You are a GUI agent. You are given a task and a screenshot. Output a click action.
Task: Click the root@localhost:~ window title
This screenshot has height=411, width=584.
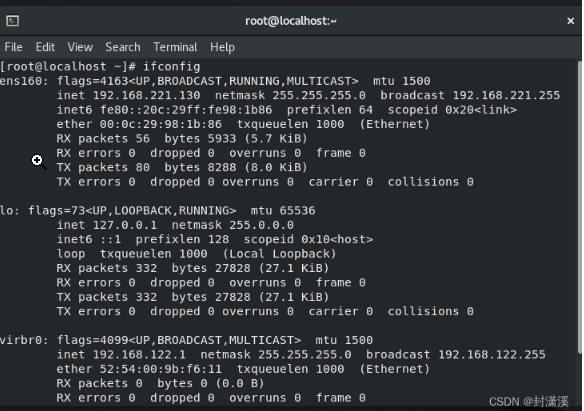pos(291,21)
